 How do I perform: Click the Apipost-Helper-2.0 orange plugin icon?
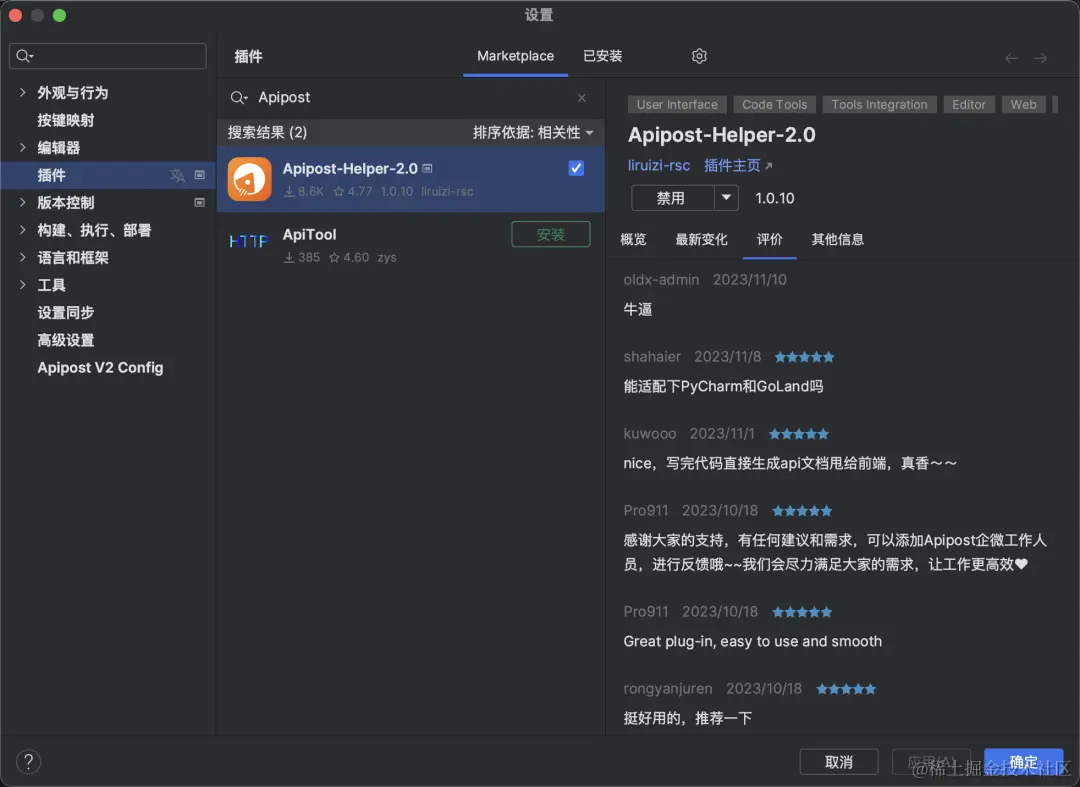pos(249,179)
